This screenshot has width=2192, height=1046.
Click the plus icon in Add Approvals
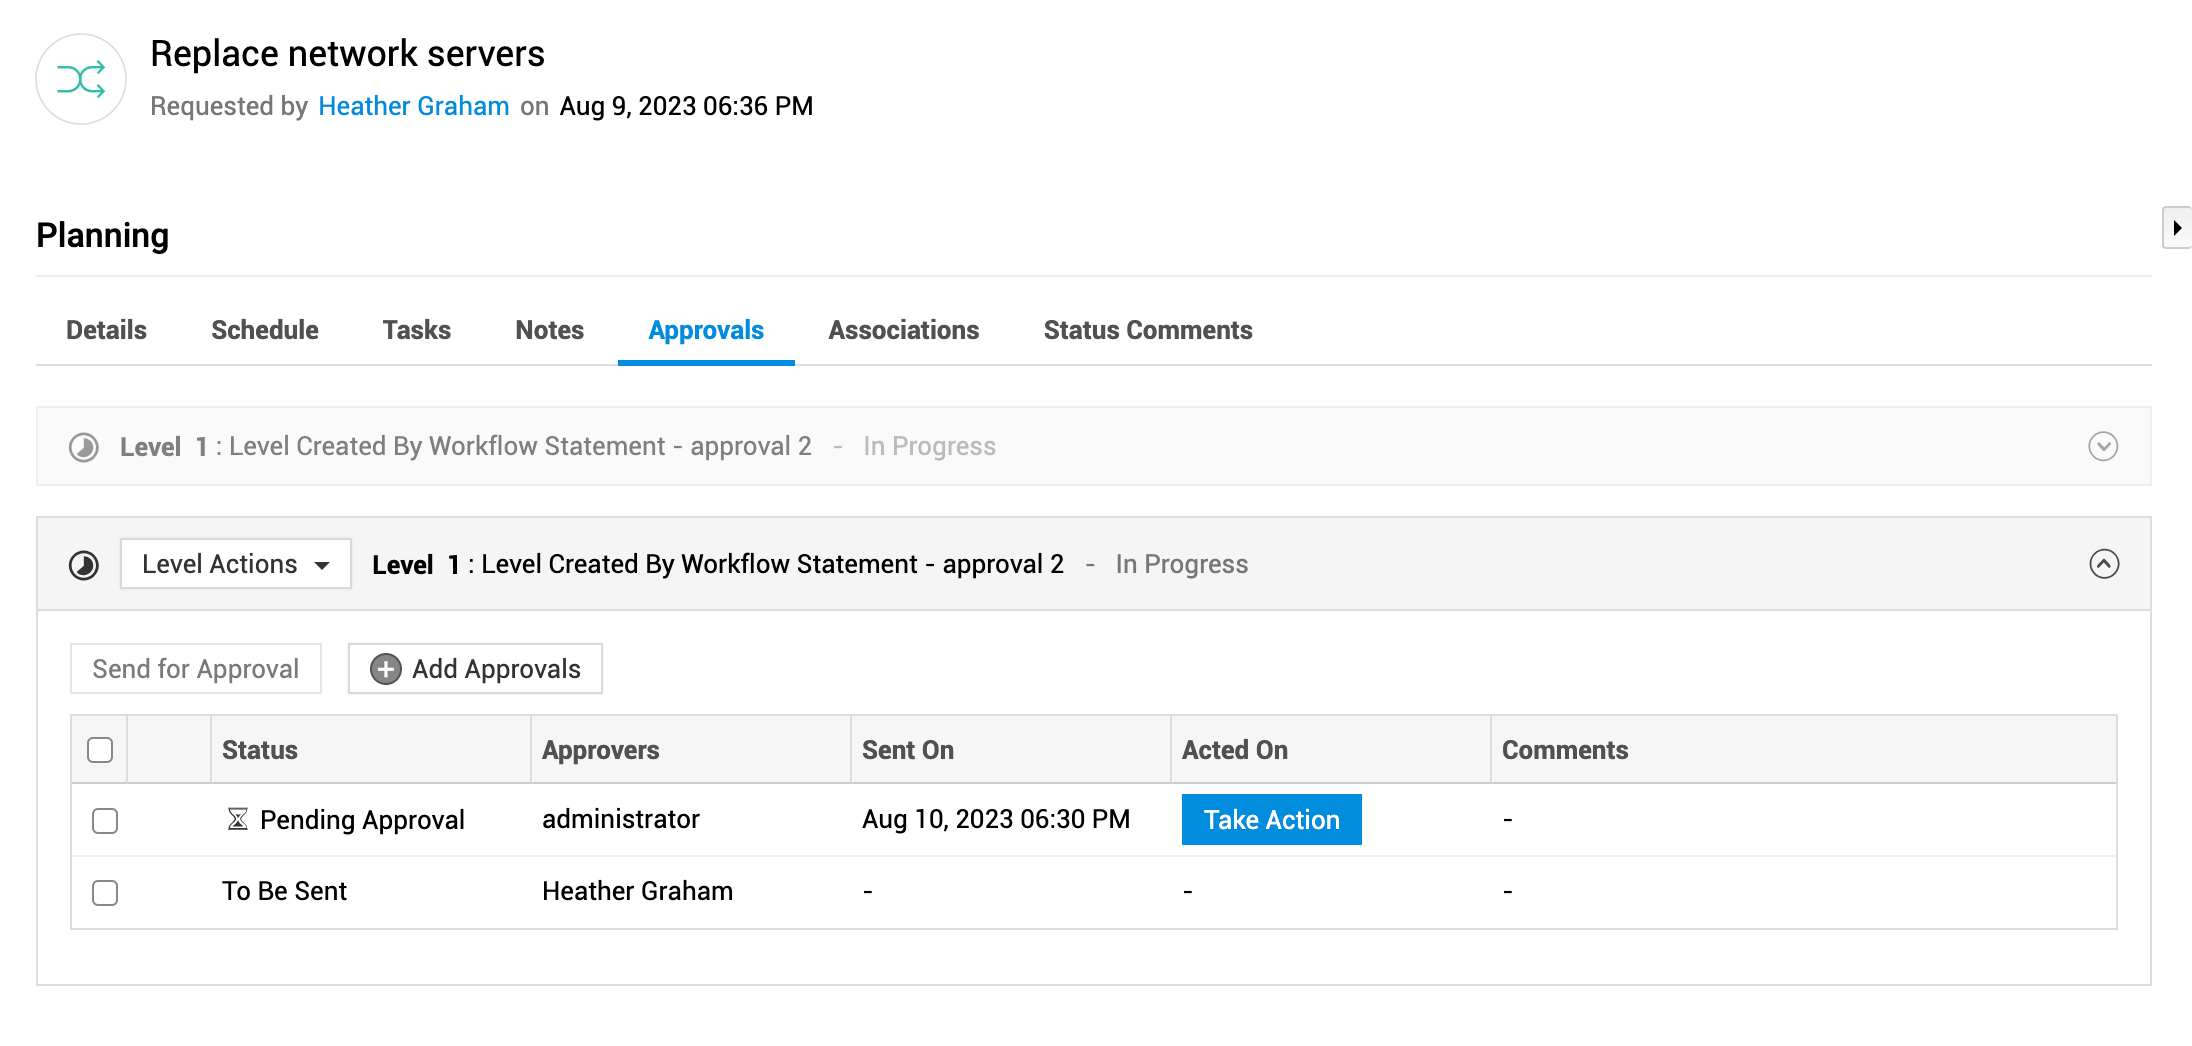(386, 669)
